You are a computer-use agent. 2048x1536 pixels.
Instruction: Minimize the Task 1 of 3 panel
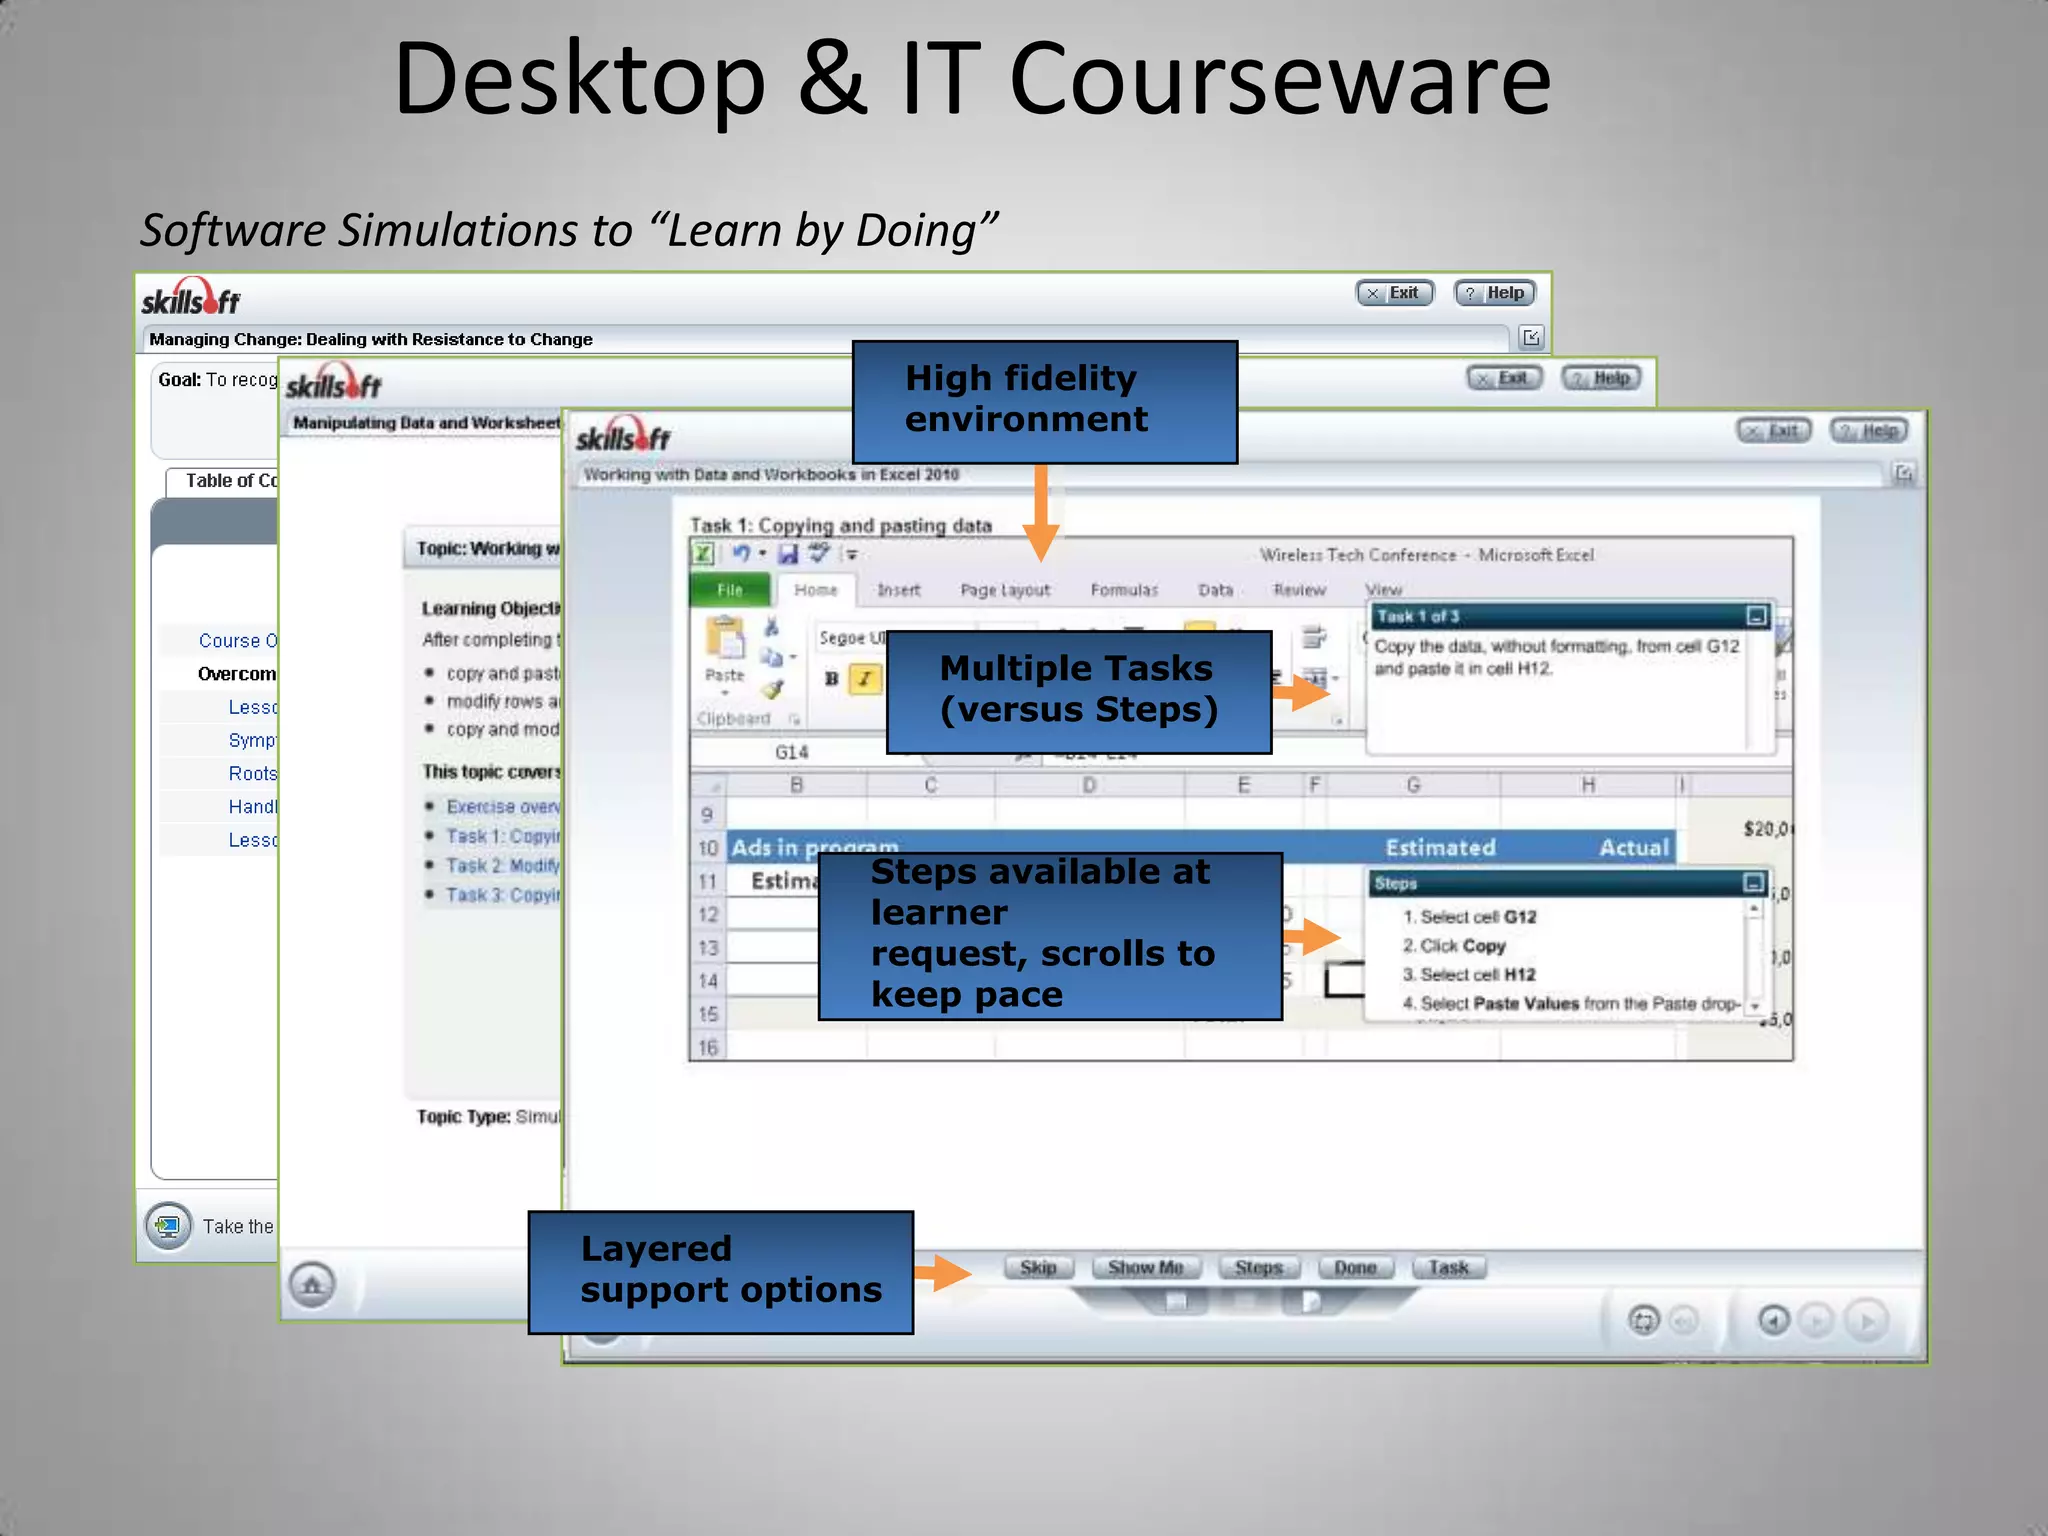point(1756,616)
